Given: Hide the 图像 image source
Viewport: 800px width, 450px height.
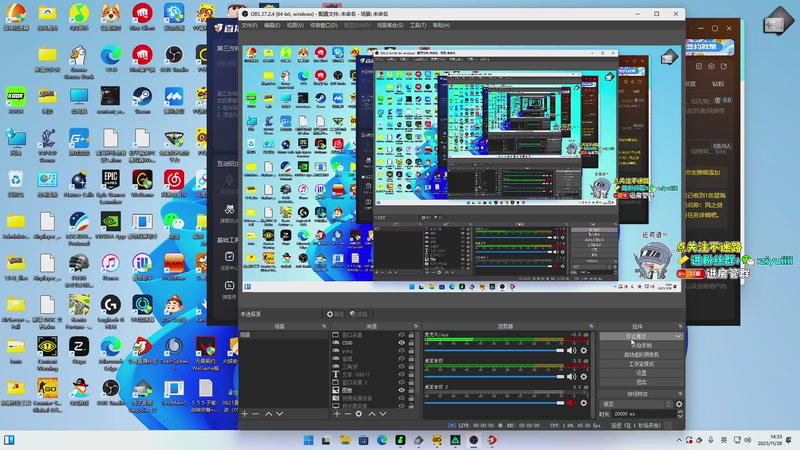Looking at the screenshot, I should click(x=402, y=390).
